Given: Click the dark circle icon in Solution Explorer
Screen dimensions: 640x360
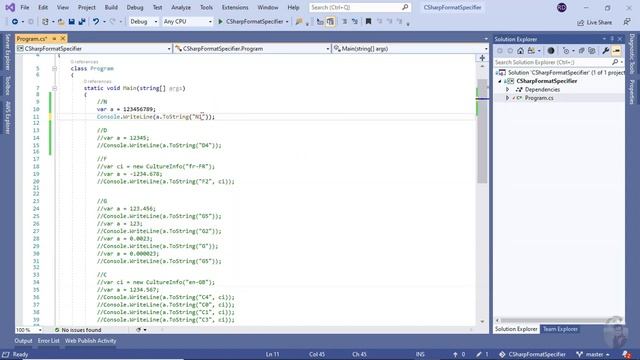Looking at the screenshot, I should point(551,51).
